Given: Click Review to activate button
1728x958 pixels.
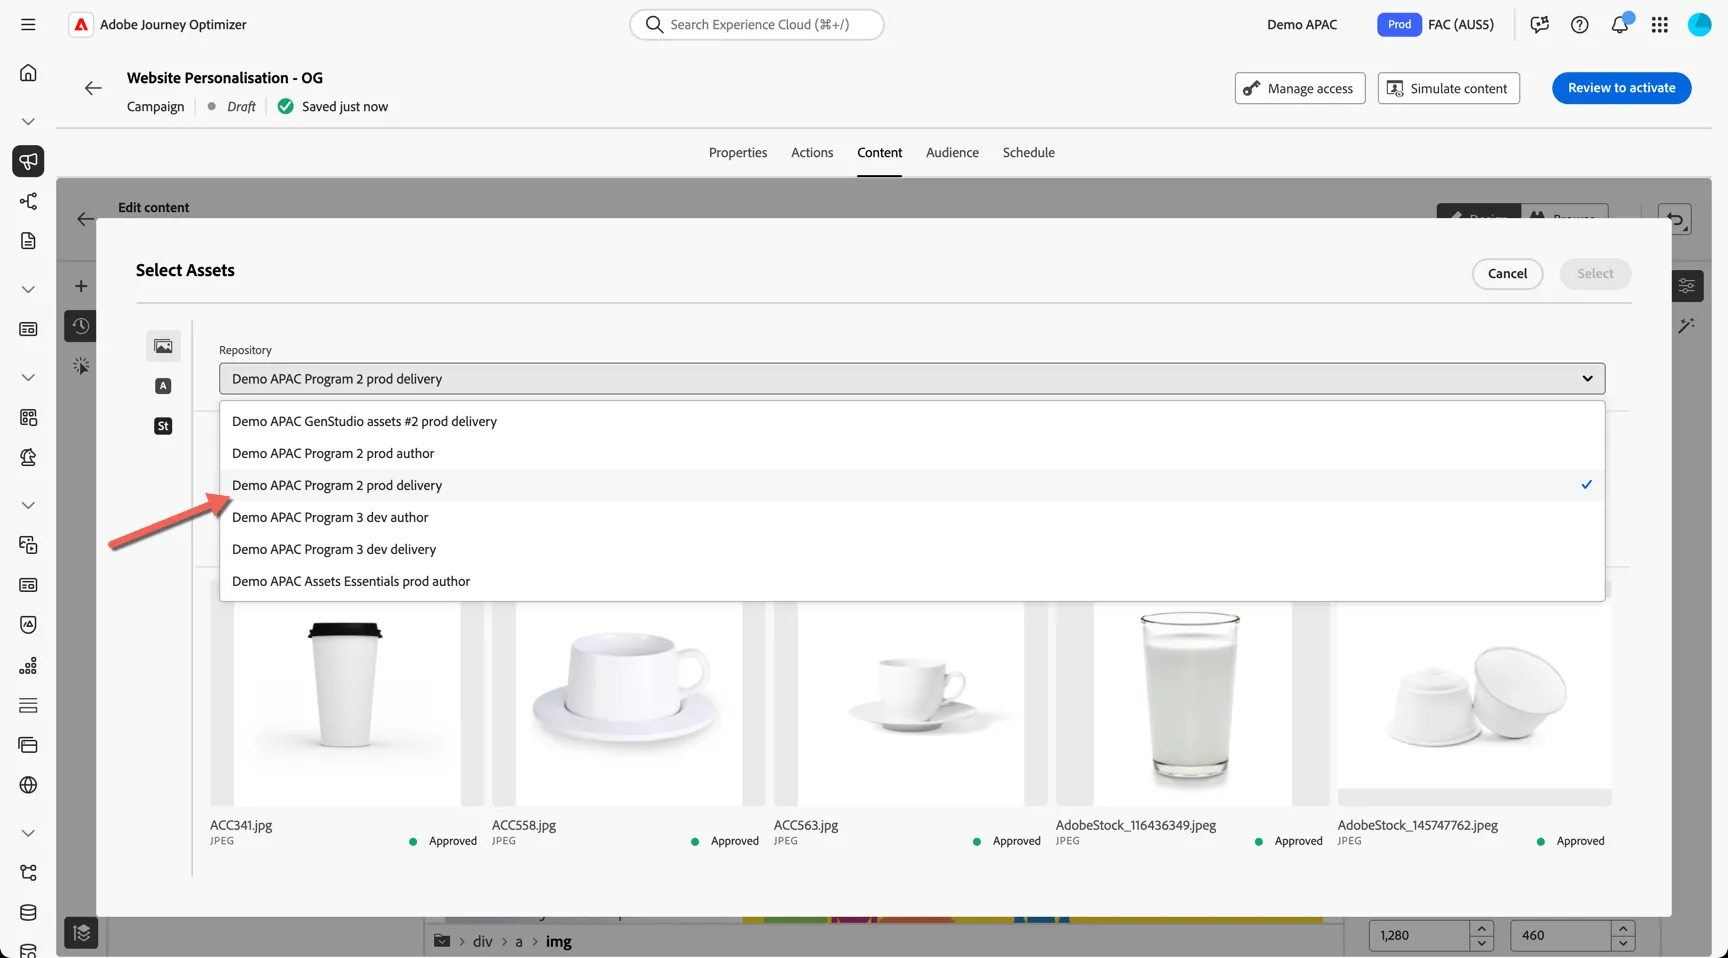Looking at the screenshot, I should [1621, 88].
